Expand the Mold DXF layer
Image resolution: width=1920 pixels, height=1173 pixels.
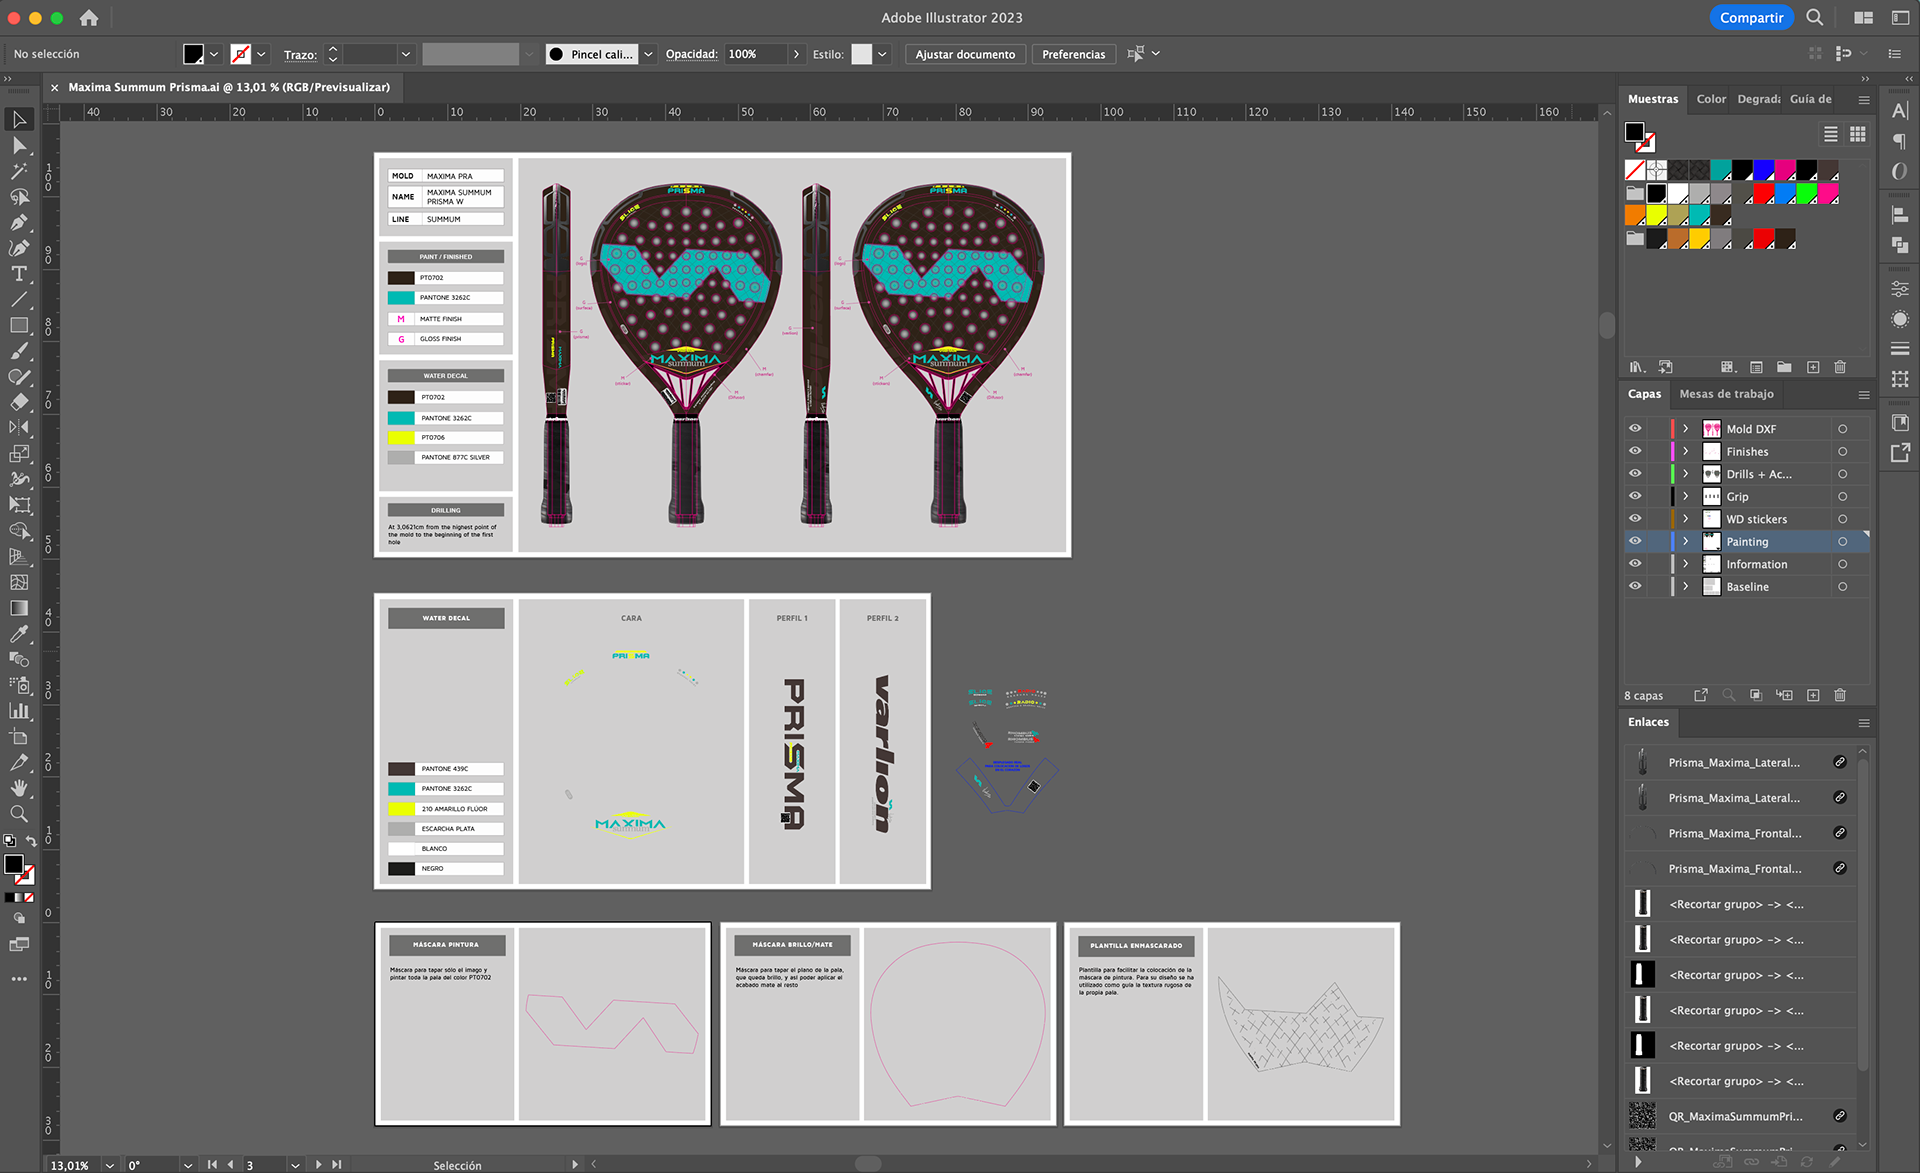[x=1686, y=429]
